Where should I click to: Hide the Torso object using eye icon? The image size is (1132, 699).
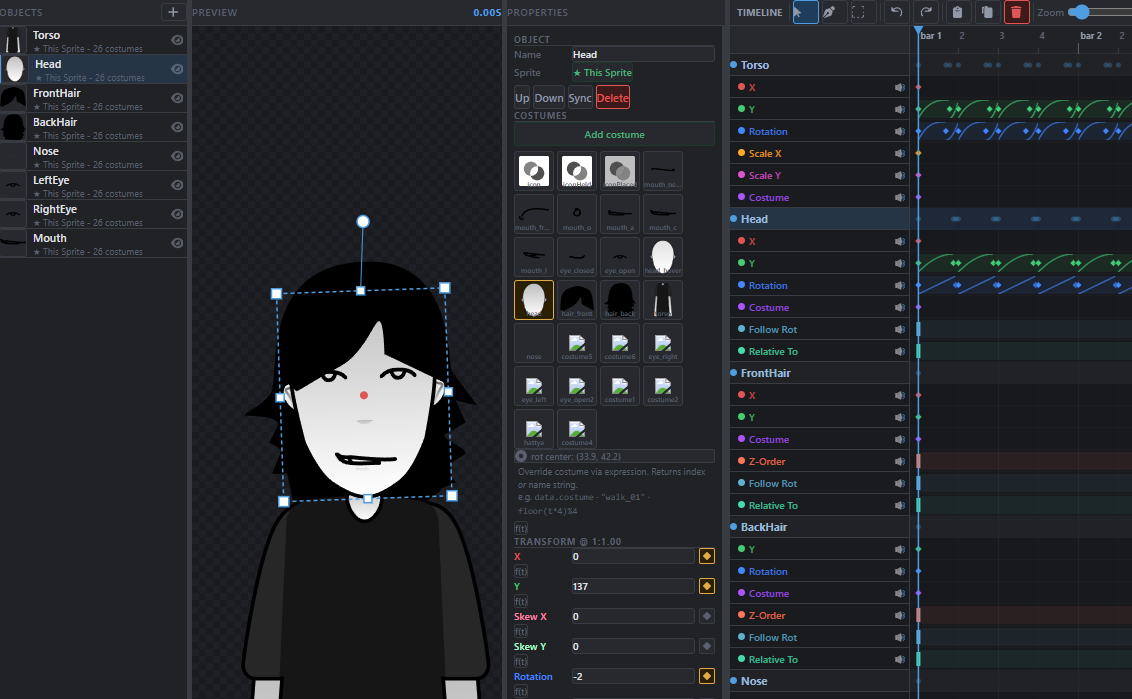click(177, 40)
